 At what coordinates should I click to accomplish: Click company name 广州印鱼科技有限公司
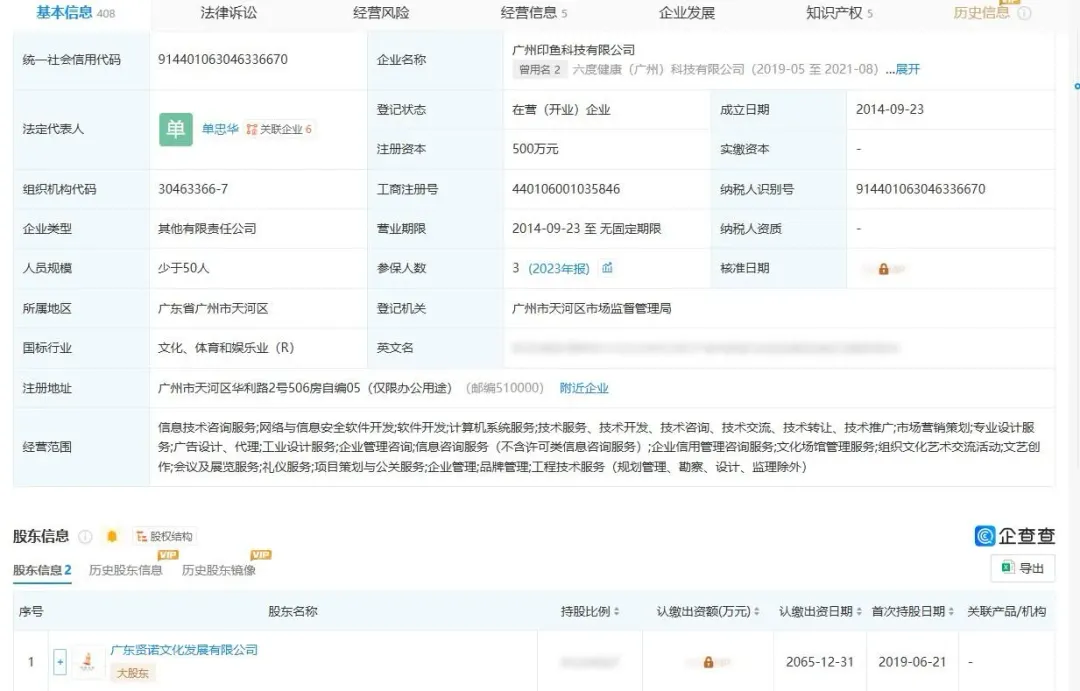[x=574, y=50]
